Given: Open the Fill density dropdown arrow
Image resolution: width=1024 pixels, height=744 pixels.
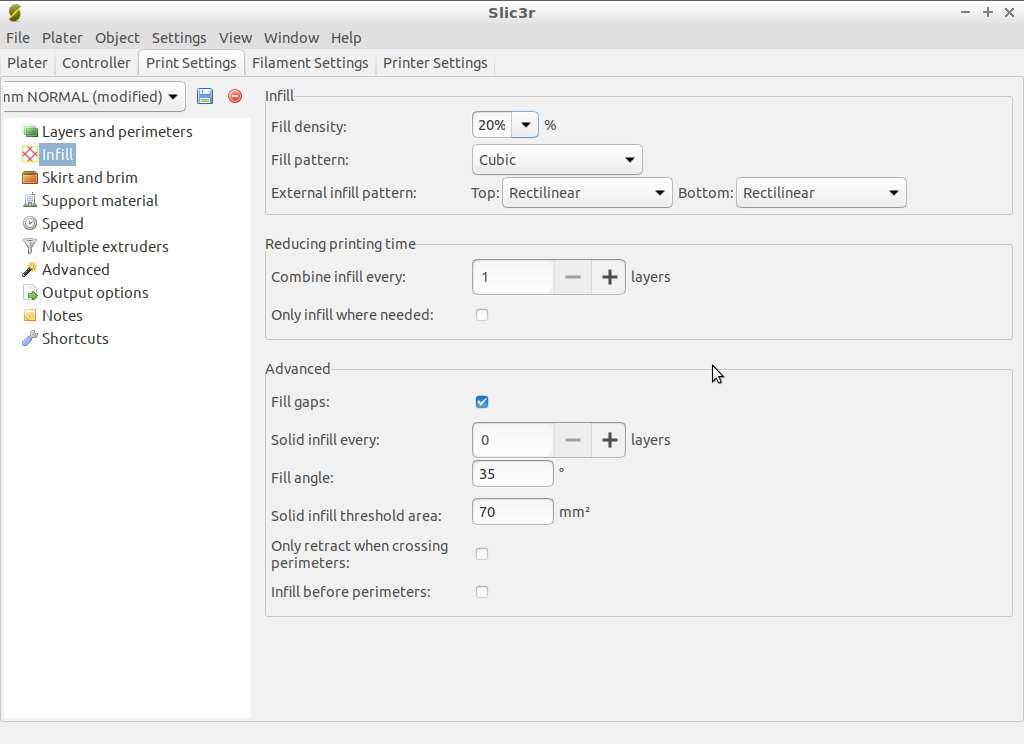Looking at the screenshot, I should coord(525,126).
